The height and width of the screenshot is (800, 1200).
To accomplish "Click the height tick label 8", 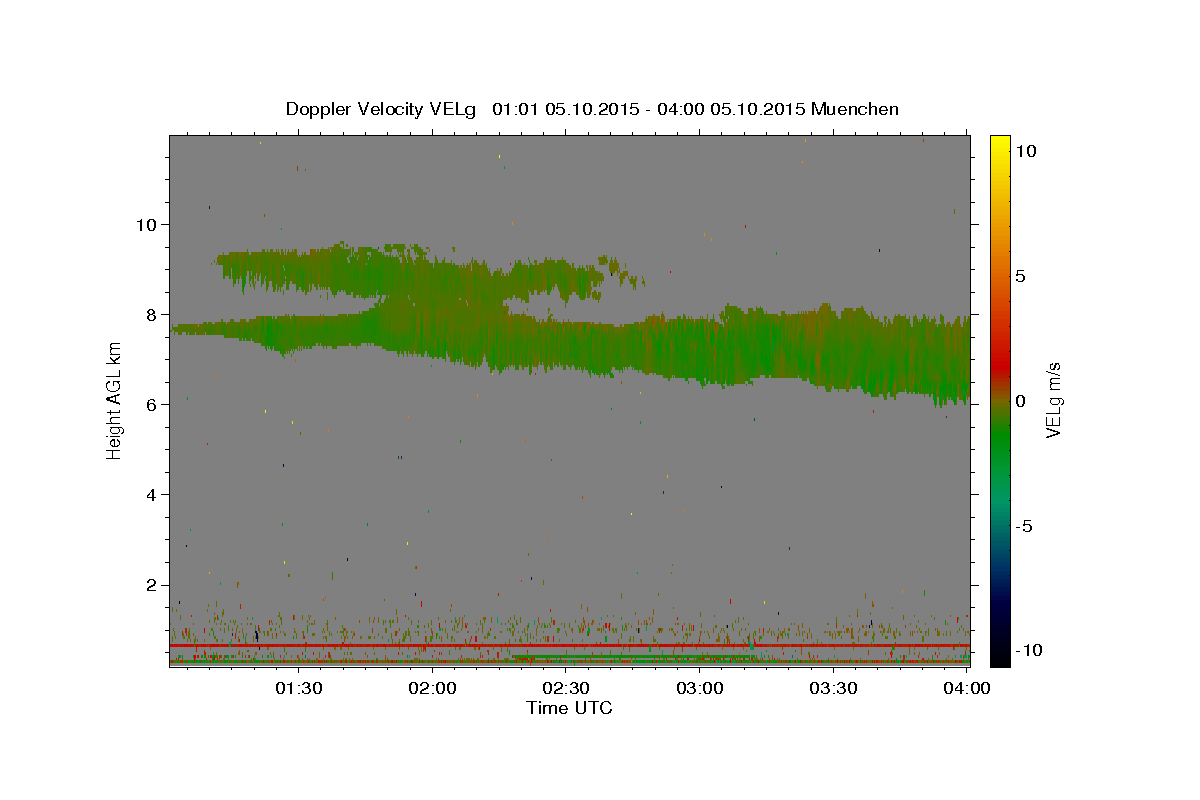I will click(x=151, y=314).
